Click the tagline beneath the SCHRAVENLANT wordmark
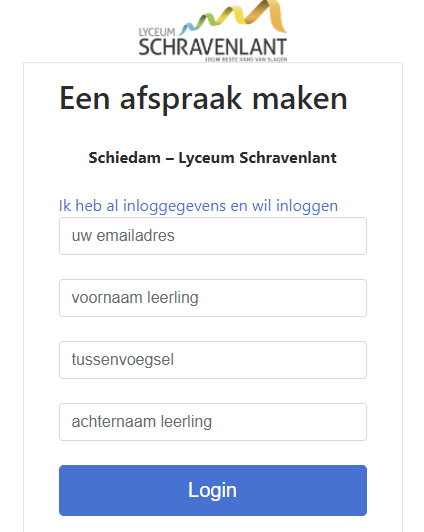Screen dimensions: 424x532 coord(246,59)
